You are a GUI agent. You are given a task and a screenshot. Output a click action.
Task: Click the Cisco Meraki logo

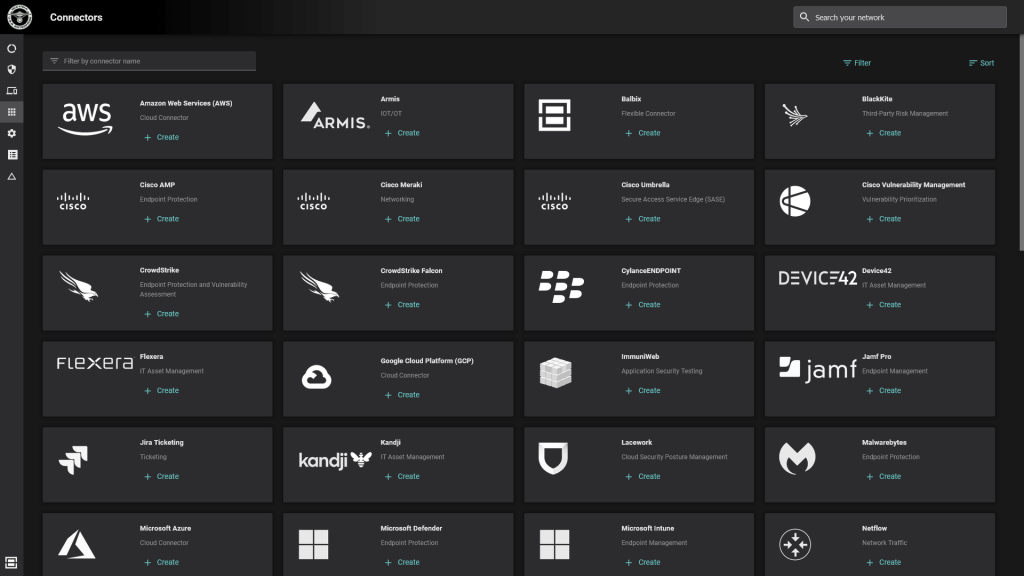pos(313,201)
